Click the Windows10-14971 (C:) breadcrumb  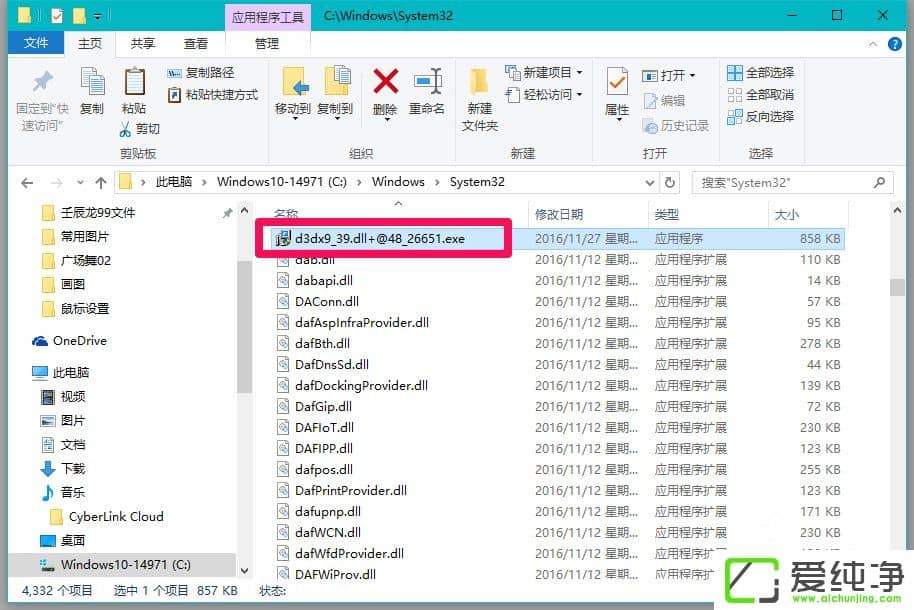pyautogui.click(x=282, y=182)
